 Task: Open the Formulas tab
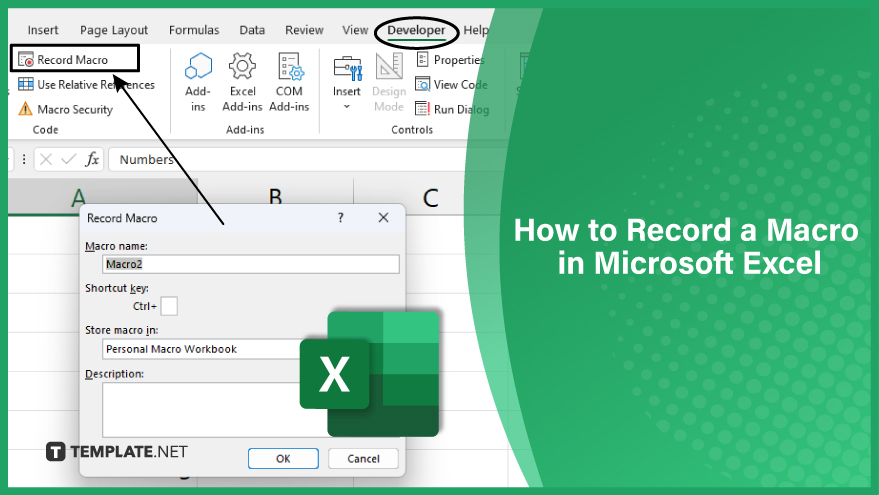pos(194,30)
